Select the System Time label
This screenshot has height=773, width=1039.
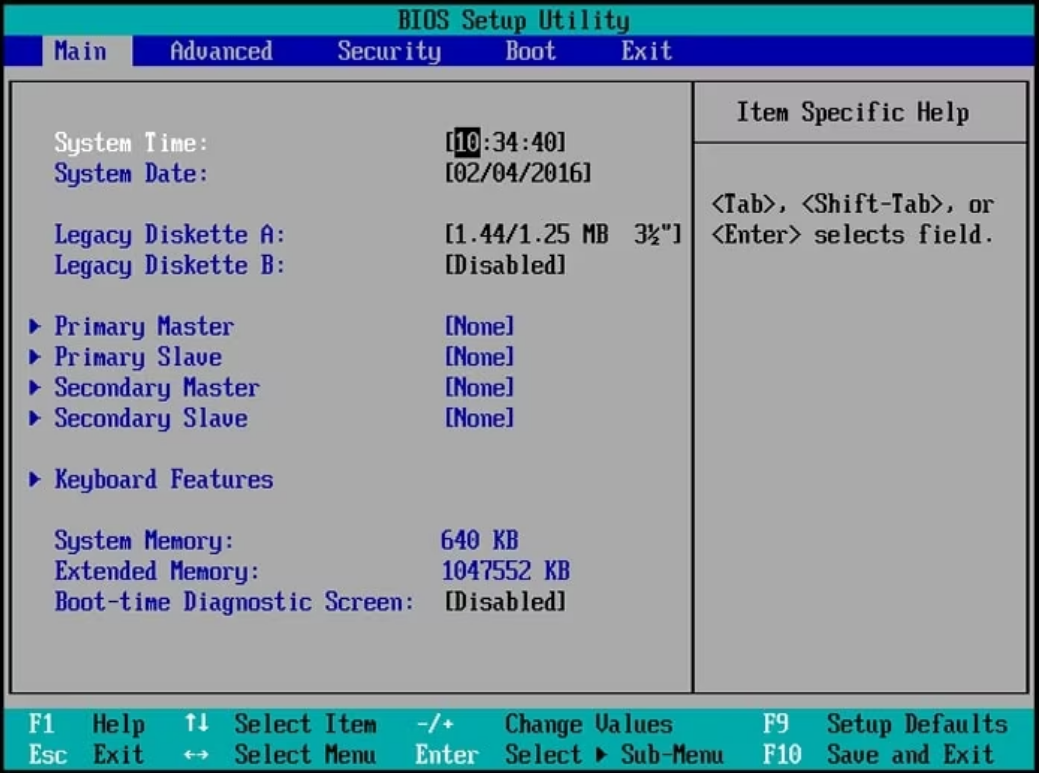(x=131, y=142)
